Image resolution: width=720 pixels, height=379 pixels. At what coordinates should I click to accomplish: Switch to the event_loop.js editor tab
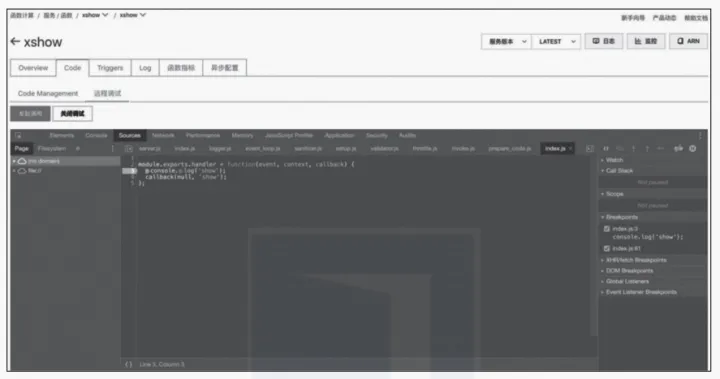(x=263, y=148)
